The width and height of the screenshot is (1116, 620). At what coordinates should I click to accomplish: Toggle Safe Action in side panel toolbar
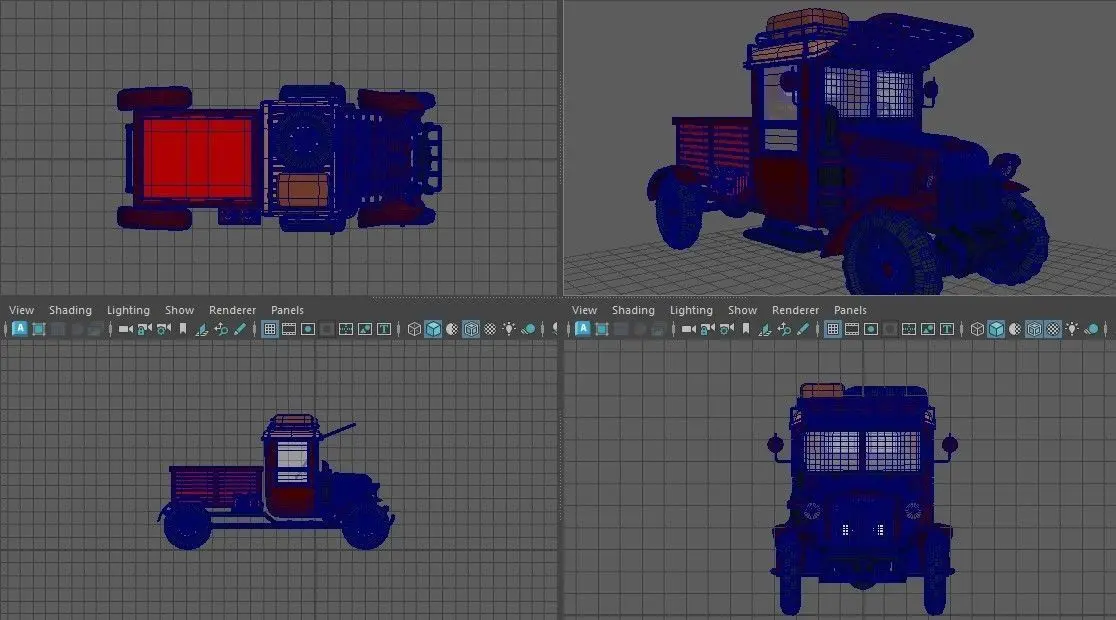[x=365, y=329]
